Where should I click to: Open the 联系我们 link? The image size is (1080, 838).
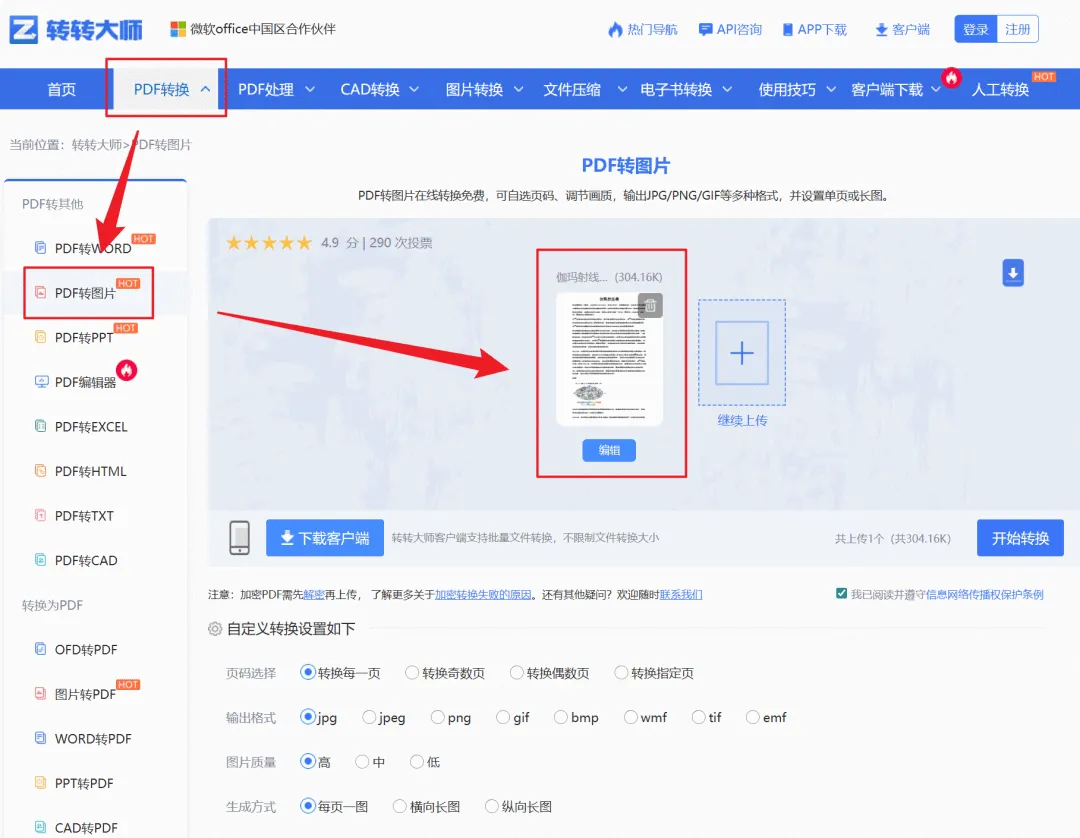pos(681,594)
